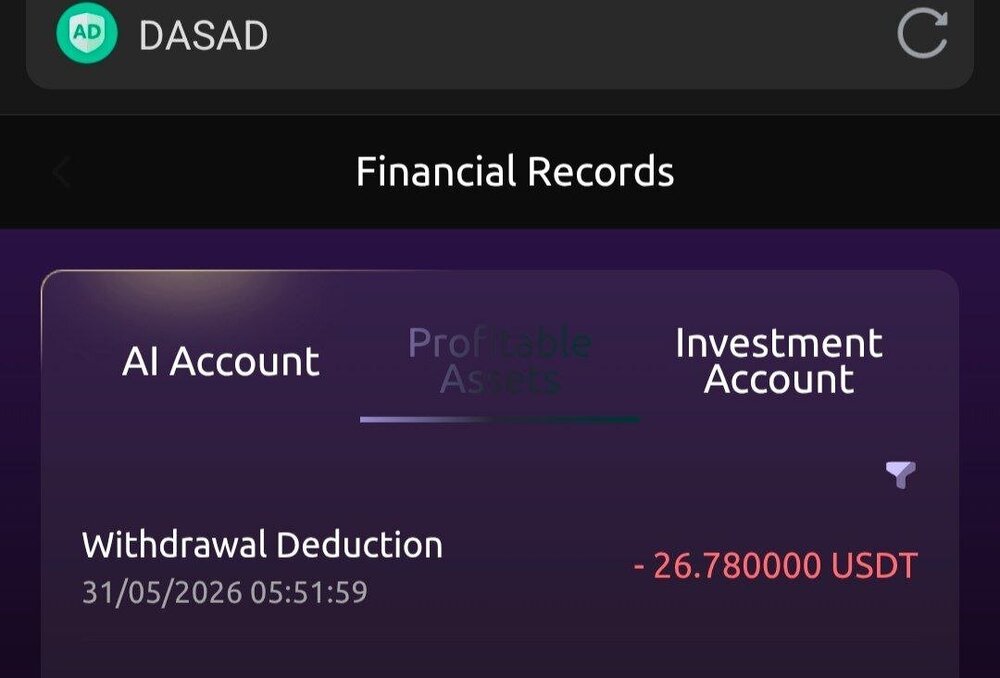
Task: Tap the green AD shield icon
Action: pyautogui.click(x=87, y=33)
